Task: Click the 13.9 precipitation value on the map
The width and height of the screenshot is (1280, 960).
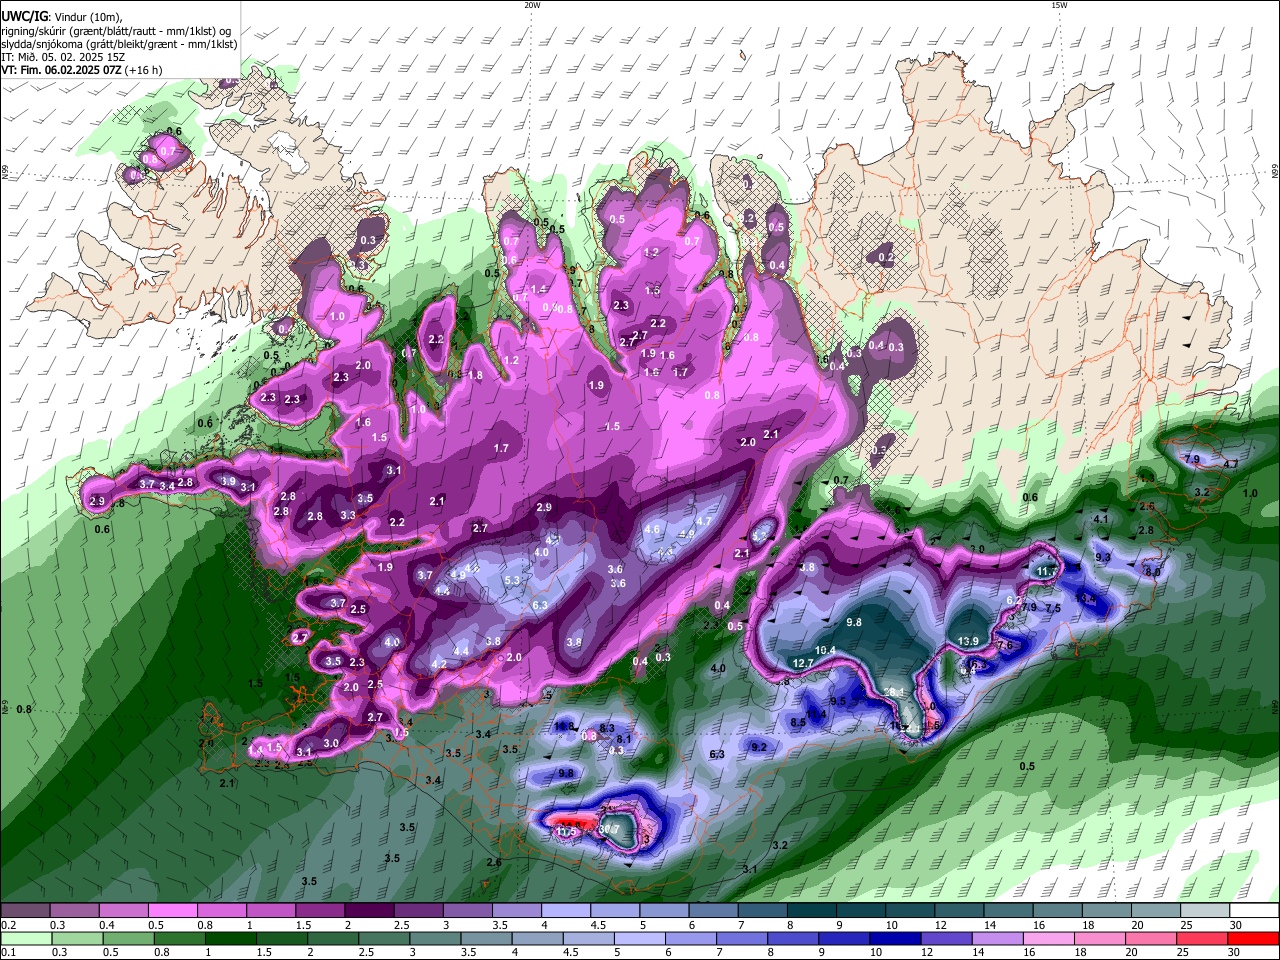Action: coord(968,641)
